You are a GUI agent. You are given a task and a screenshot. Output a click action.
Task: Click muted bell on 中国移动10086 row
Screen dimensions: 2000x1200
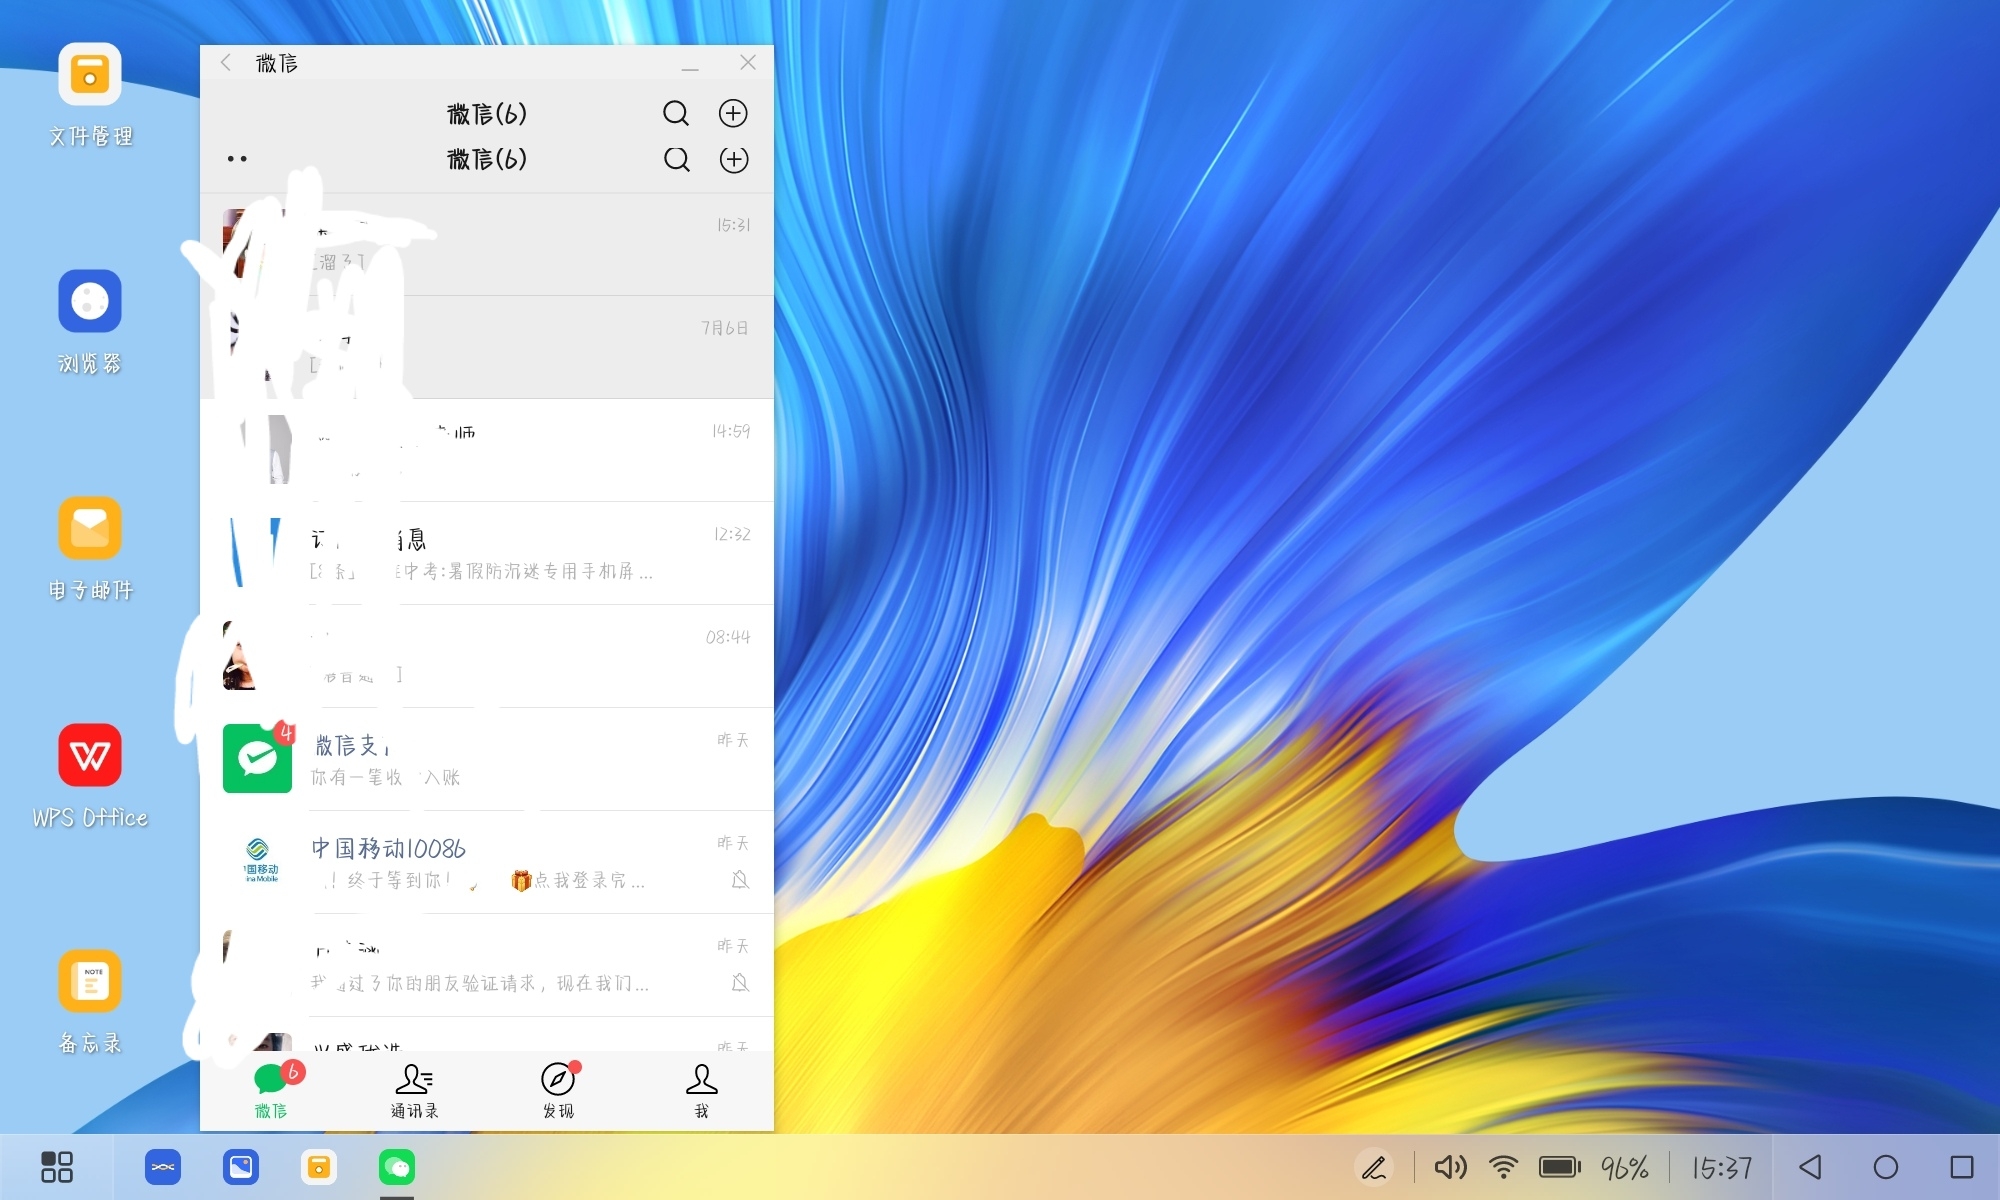coord(740,880)
